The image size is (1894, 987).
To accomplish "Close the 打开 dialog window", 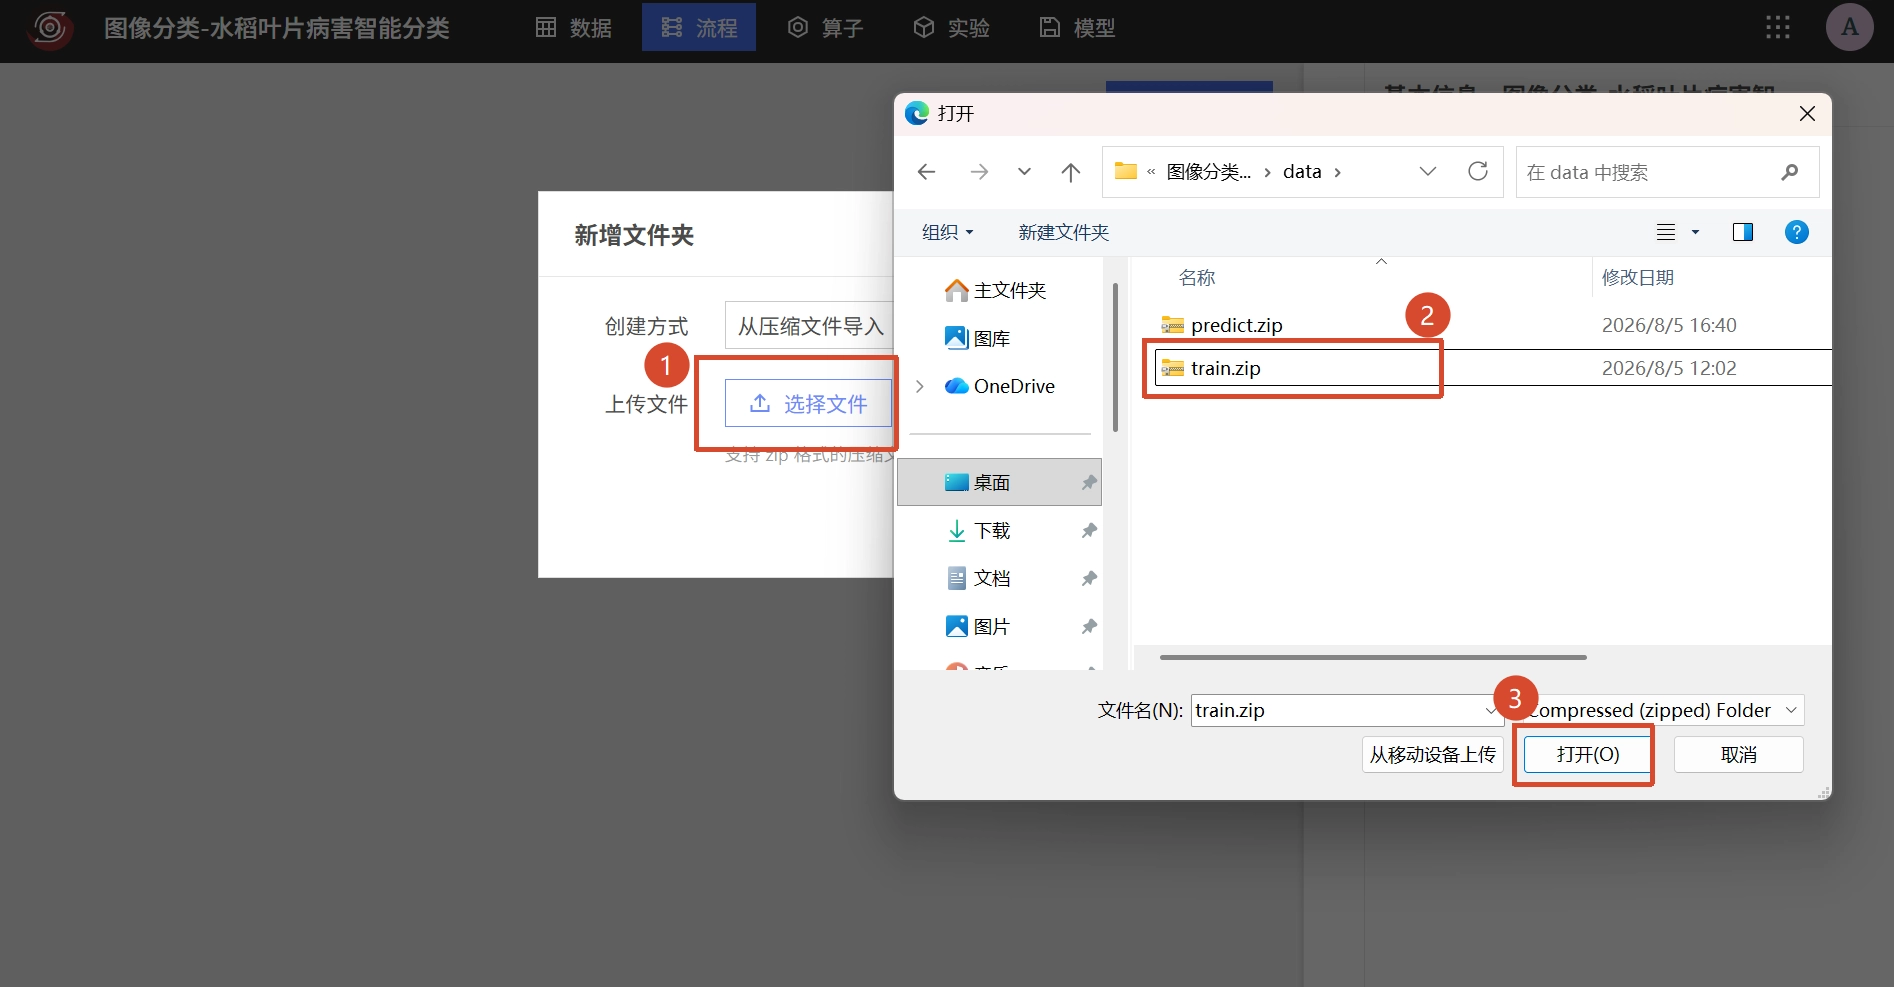I will pos(1807,114).
